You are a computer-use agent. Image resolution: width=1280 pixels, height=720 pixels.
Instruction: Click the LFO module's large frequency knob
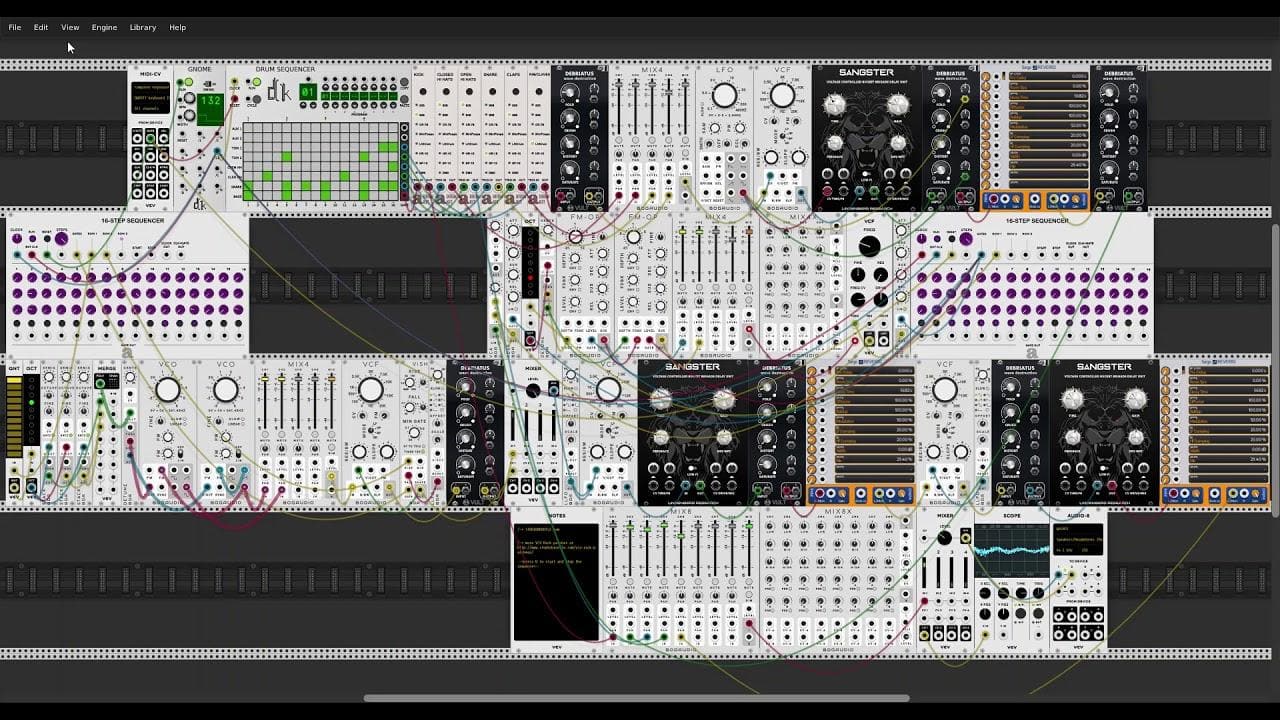tap(724, 96)
